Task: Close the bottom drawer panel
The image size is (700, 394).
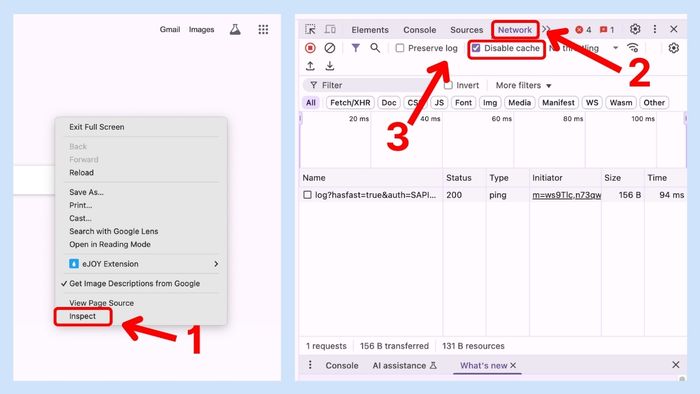Action: [675, 365]
